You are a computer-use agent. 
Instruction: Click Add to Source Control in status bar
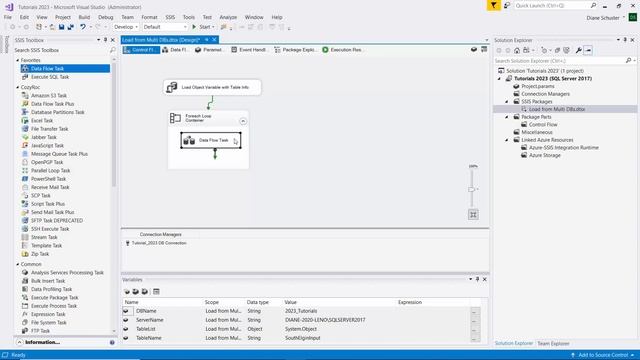tap(603, 355)
